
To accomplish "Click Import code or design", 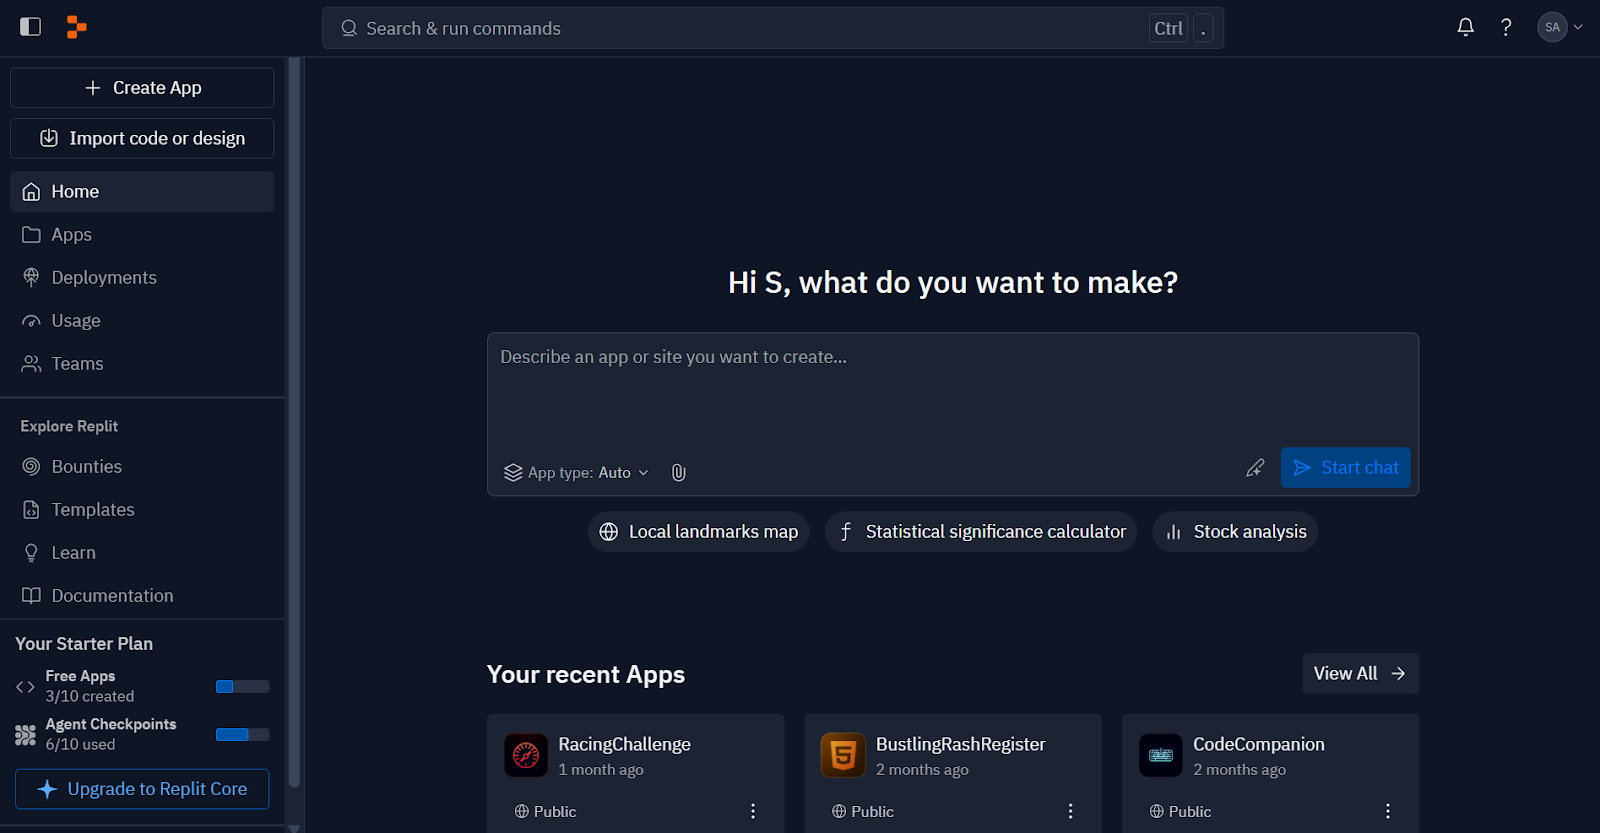I will click(142, 138).
